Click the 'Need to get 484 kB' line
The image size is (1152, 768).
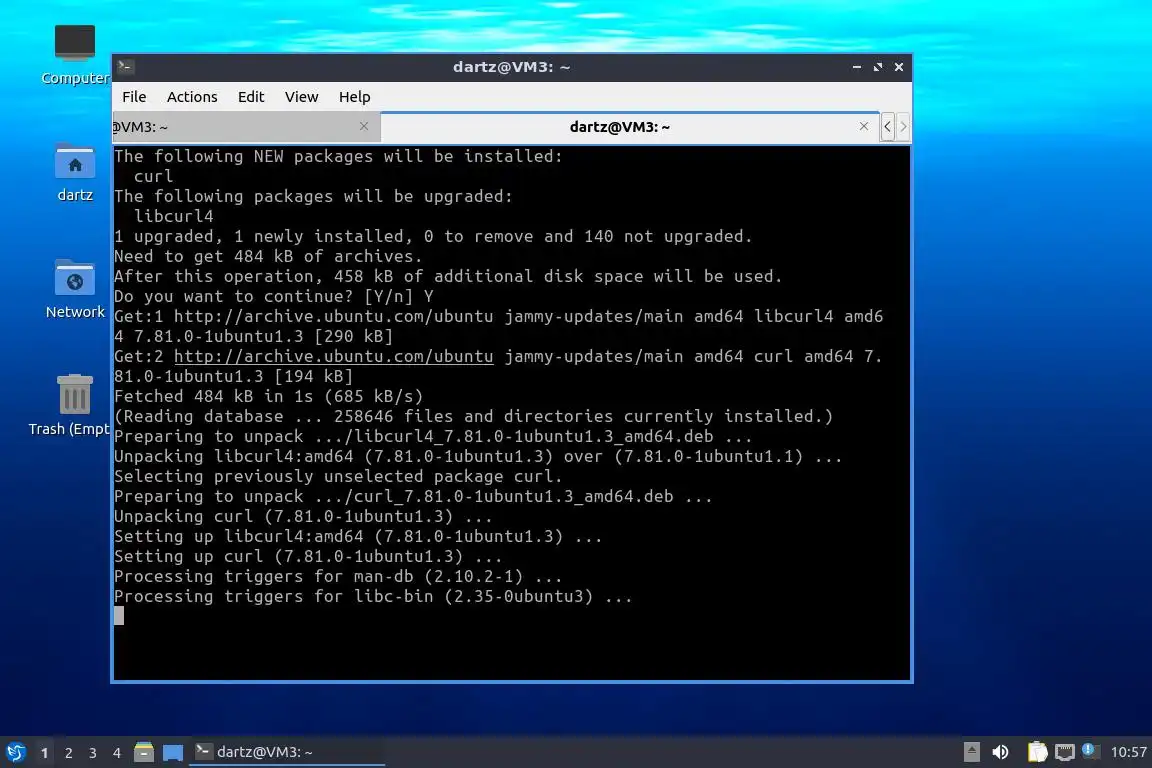pos(268,256)
